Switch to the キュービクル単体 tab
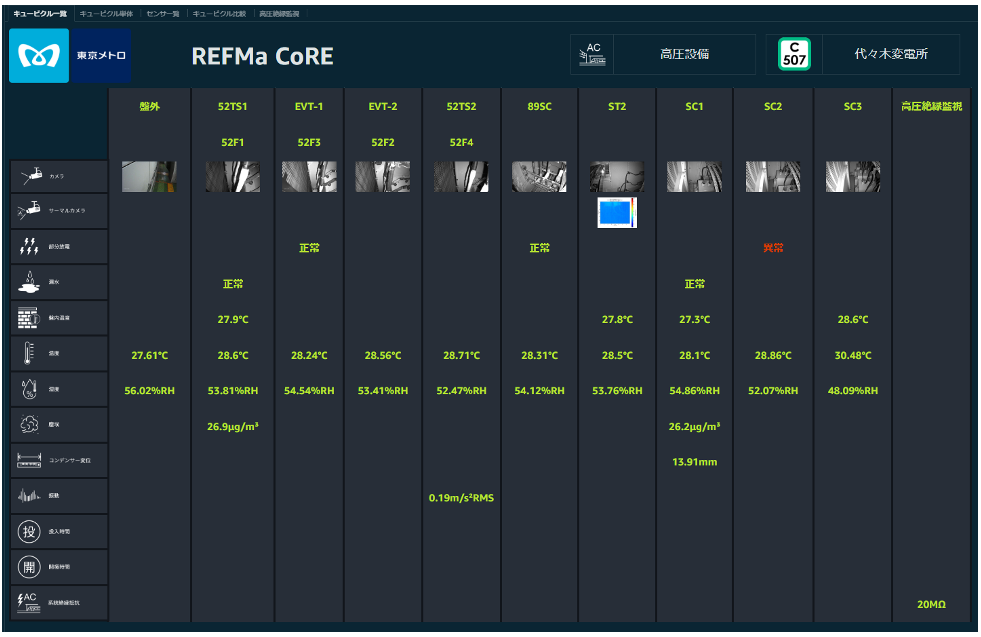The height and width of the screenshot is (637, 981). 106,14
